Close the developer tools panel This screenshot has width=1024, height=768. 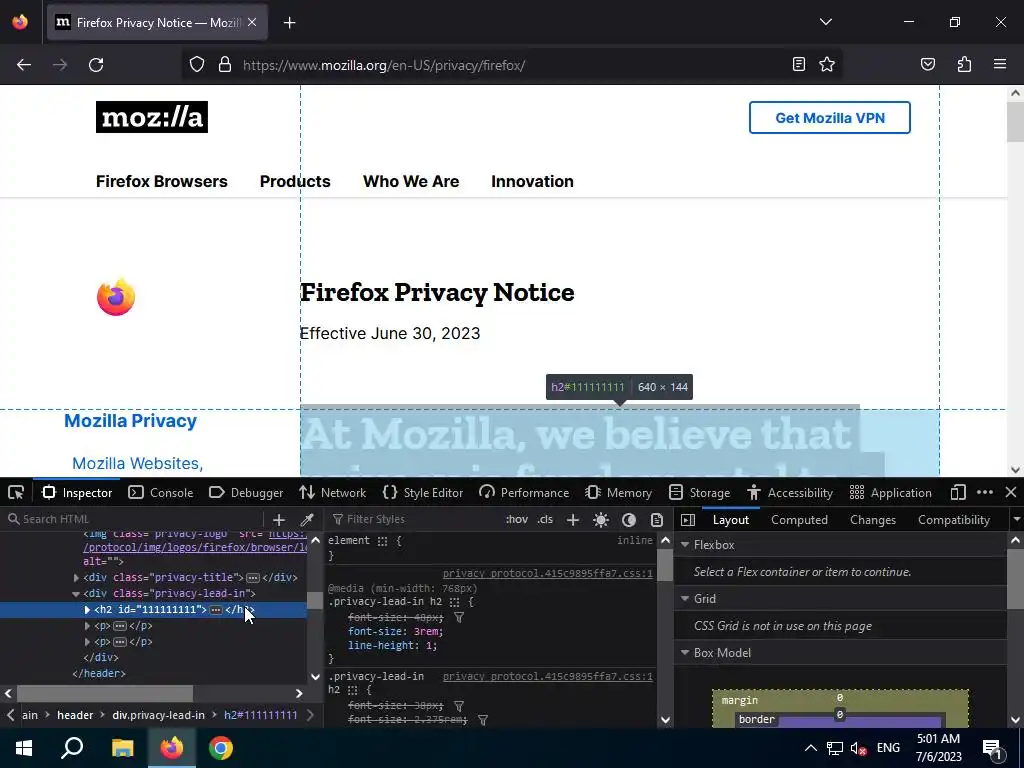(x=1010, y=492)
